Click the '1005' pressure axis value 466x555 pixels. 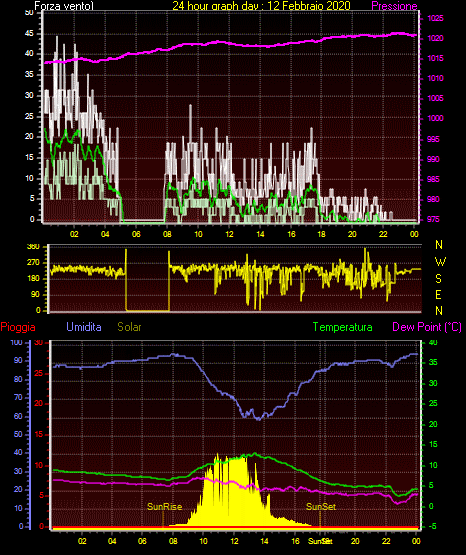(435, 98)
